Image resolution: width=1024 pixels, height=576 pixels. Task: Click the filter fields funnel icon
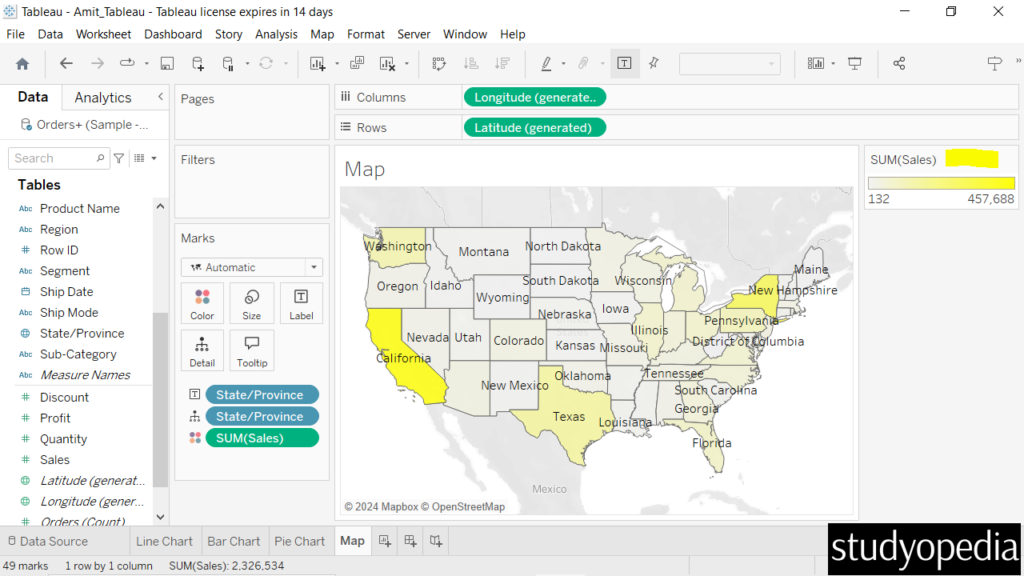pos(119,158)
